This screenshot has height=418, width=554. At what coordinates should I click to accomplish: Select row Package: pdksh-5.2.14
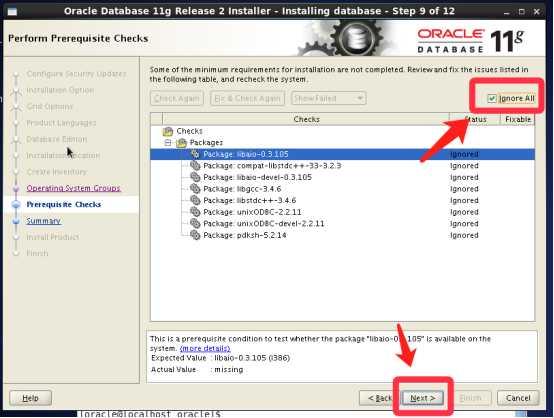(342, 235)
